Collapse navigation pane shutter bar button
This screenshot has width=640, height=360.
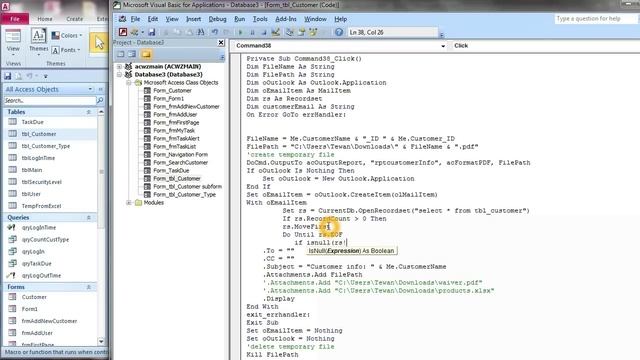pos(100,89)
